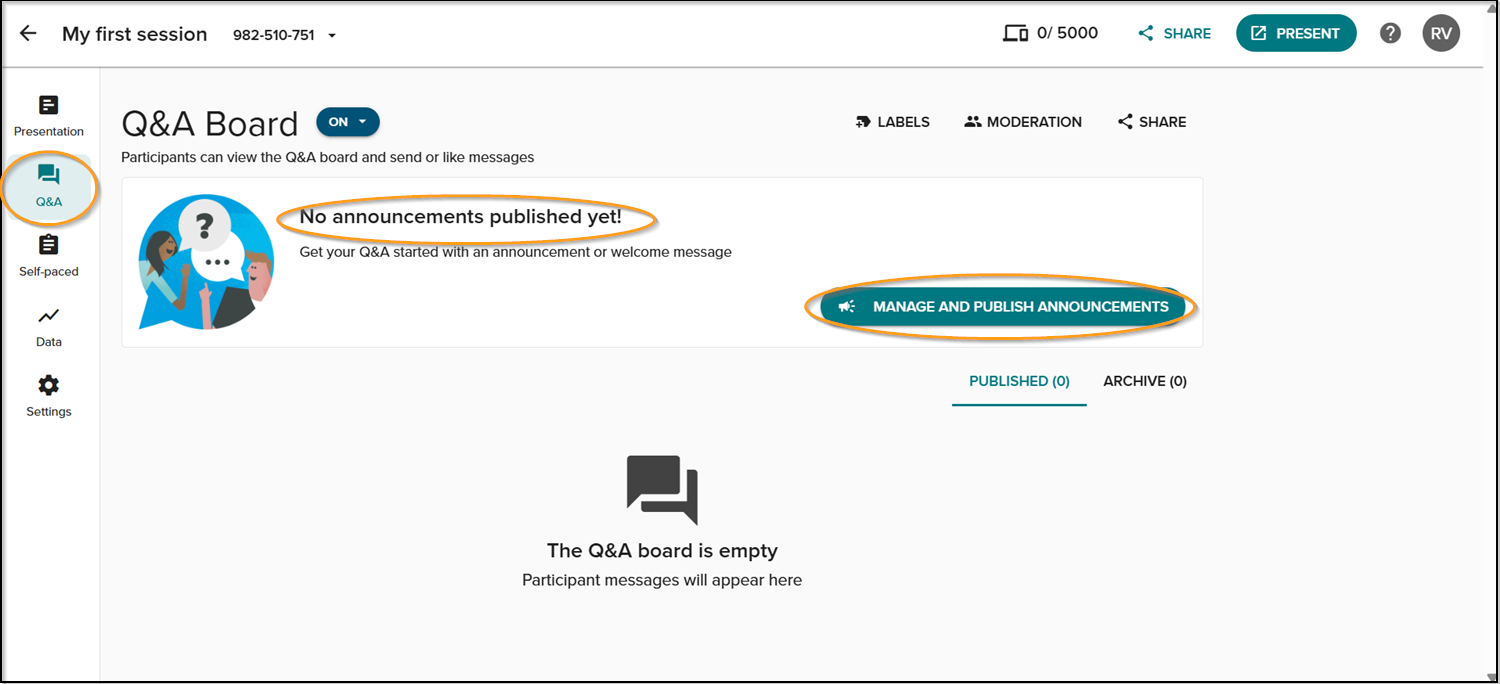Open the Self-paced sidebar section

(49, 256)
